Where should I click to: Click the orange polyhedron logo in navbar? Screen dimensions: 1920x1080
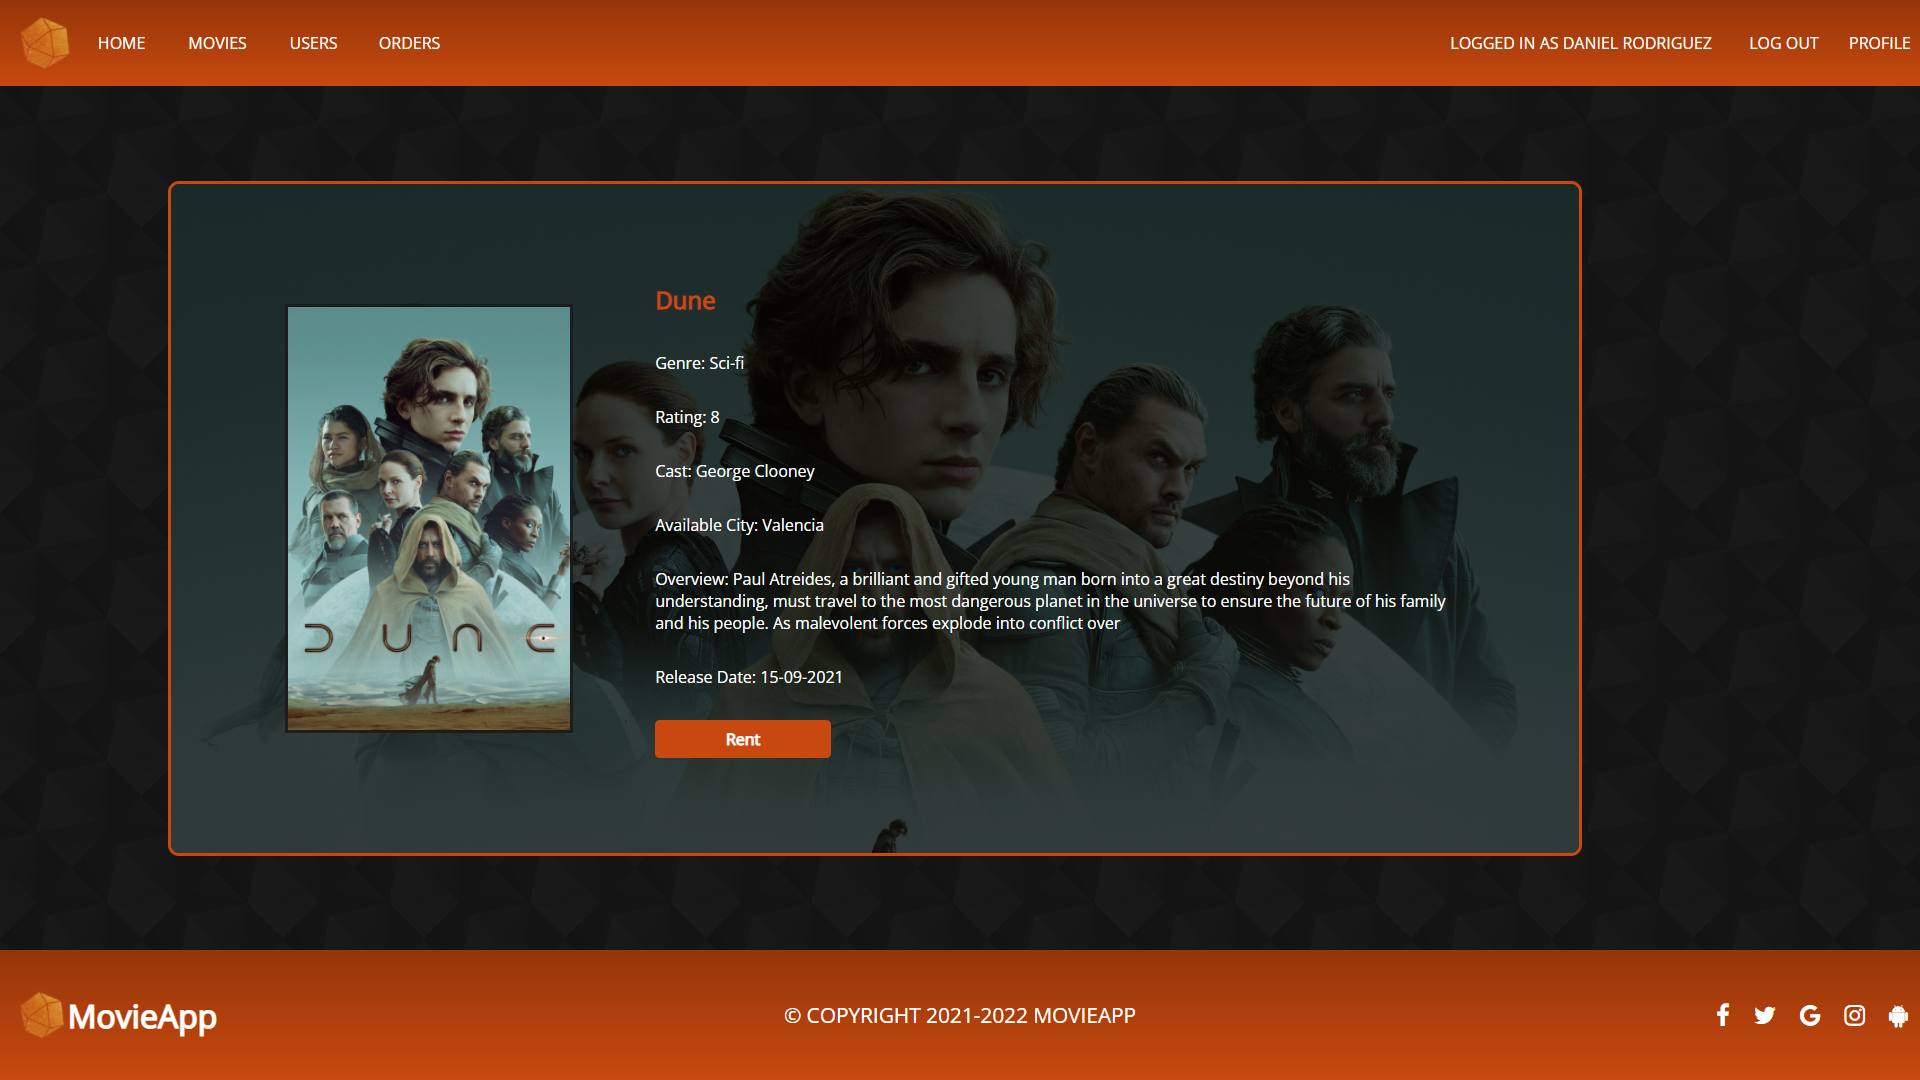click(x=45, y=43)
